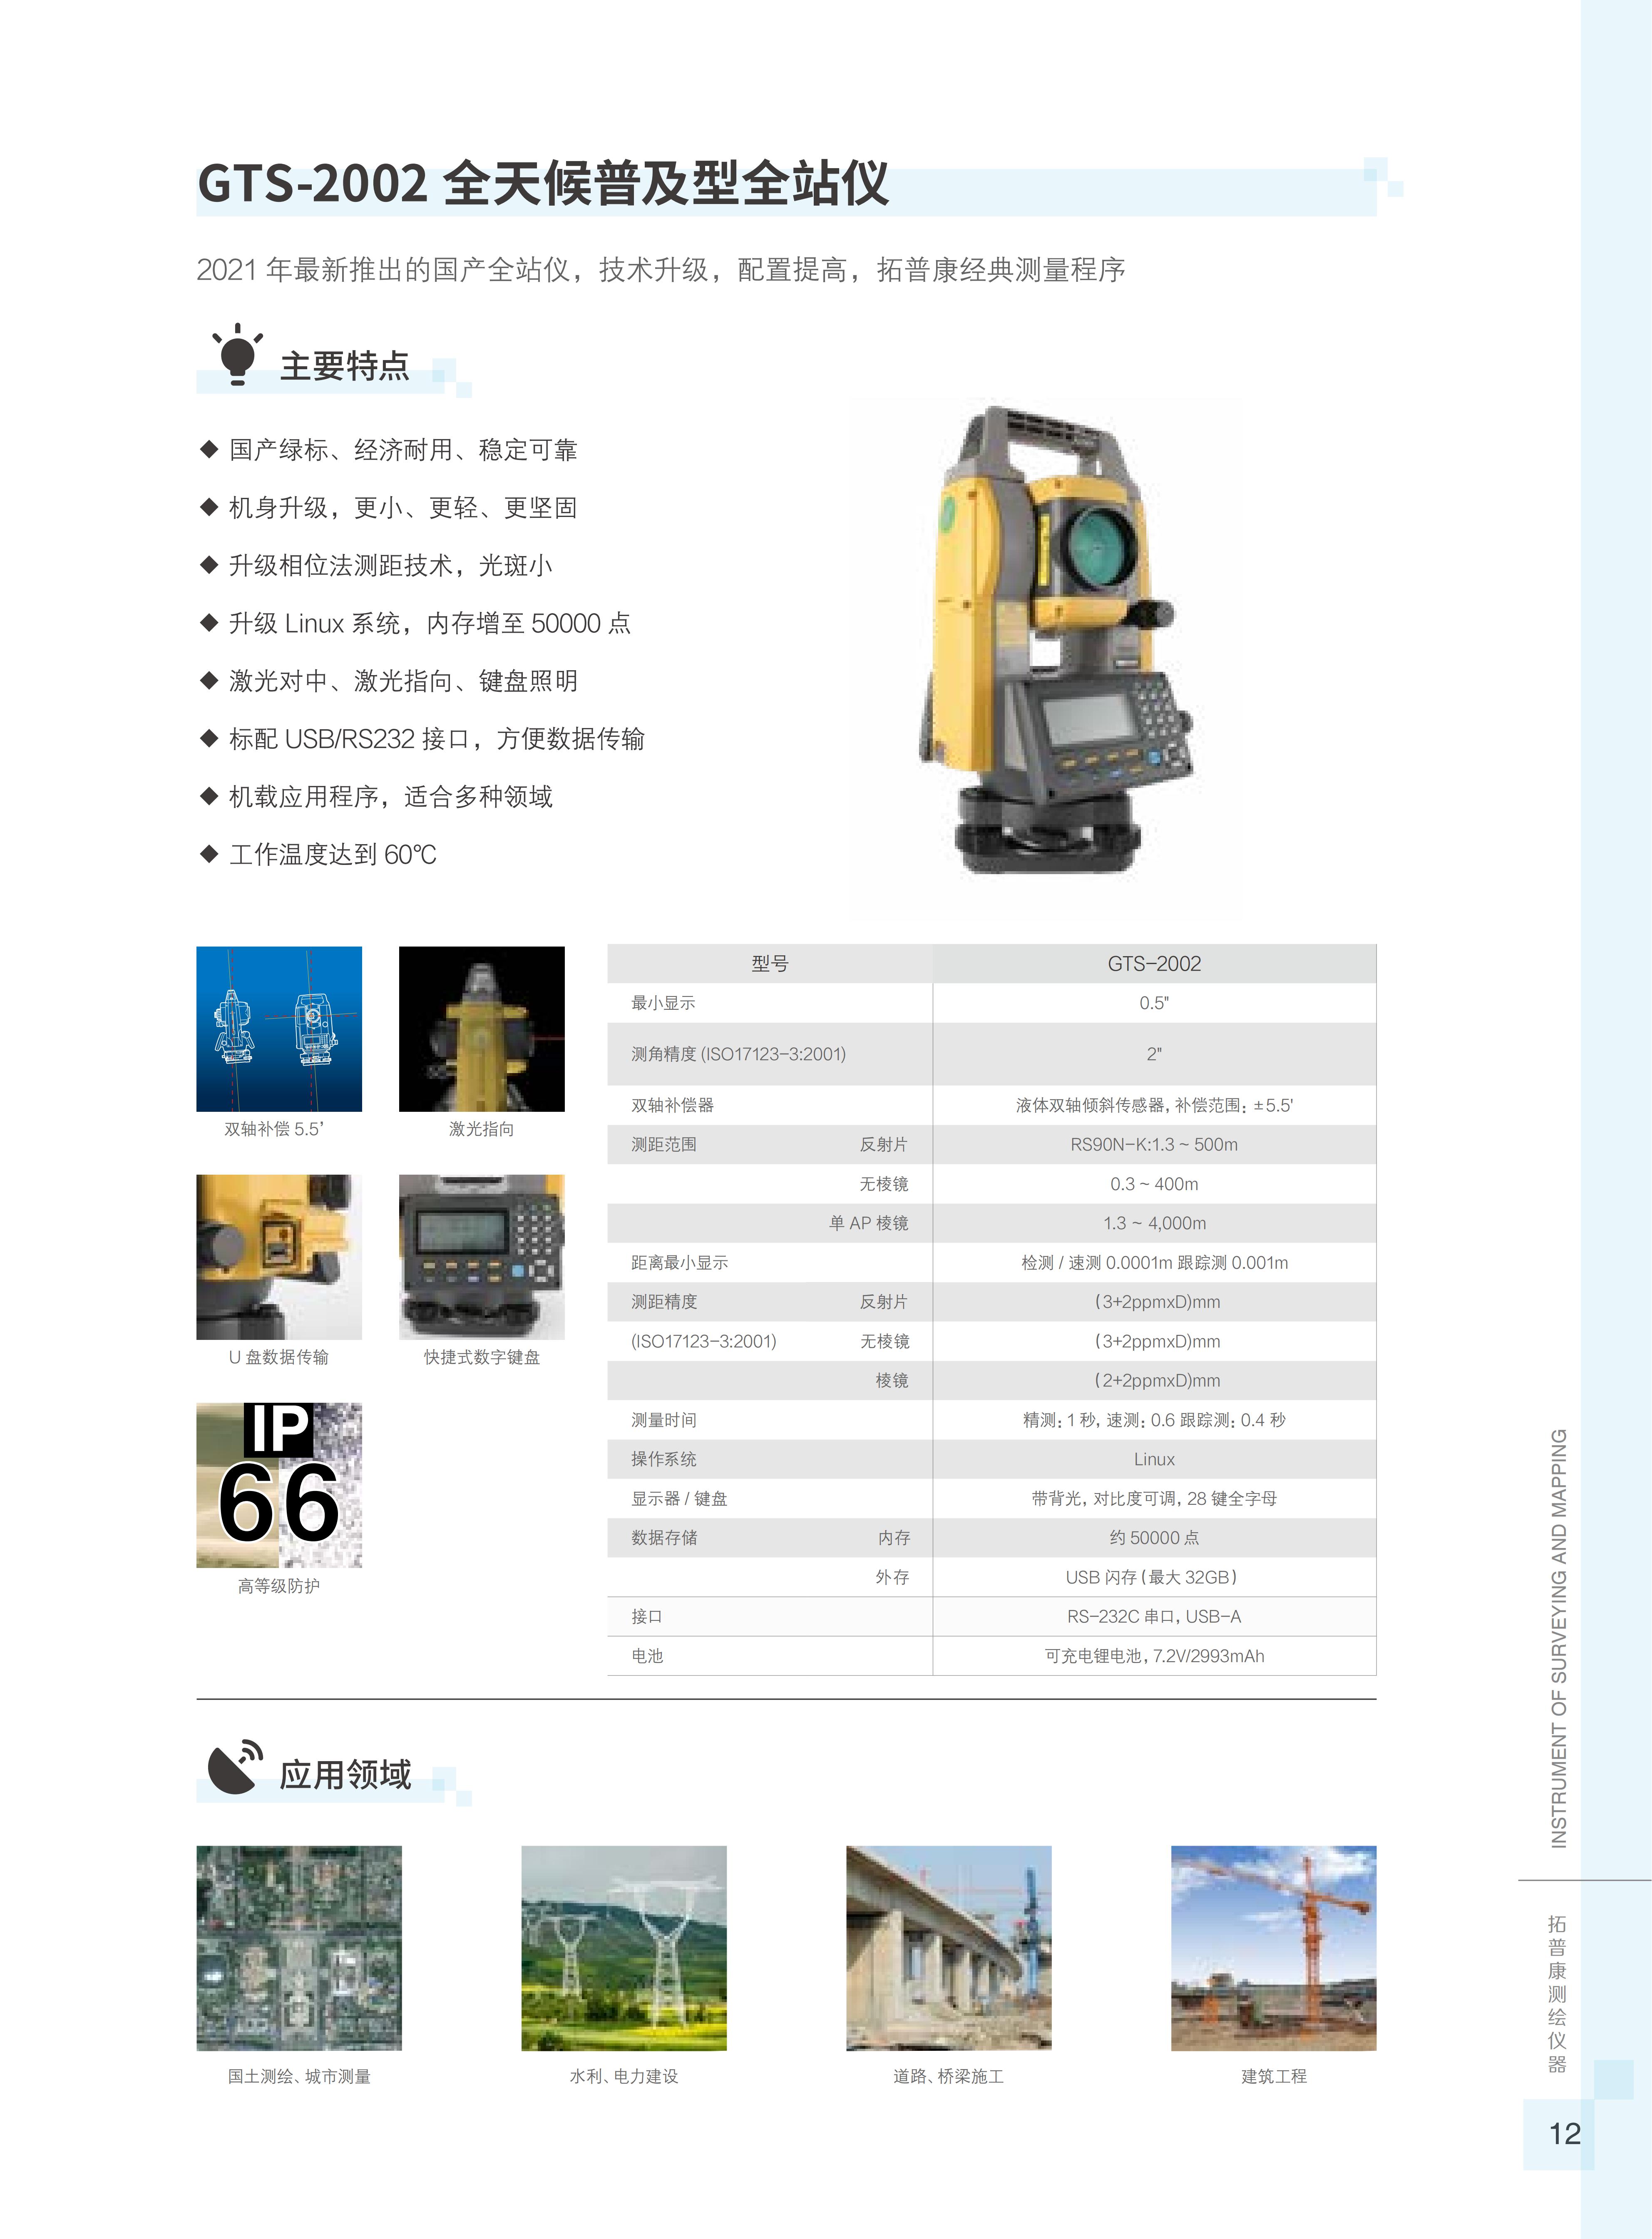Screen dimensions: 1652x2239
Task: Select the U 盘数据传输 thumbnail image
Action: pyautogui.click(x=279, y=1257)
